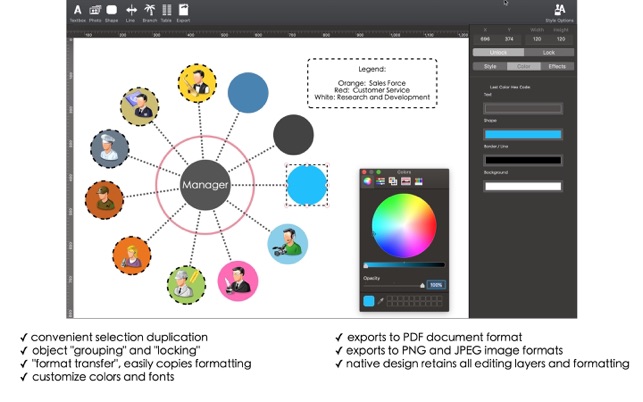Select the Branch palm tree tool
Image resolution: width=643 pixels, height=402 pixels.
click(150, 13)
